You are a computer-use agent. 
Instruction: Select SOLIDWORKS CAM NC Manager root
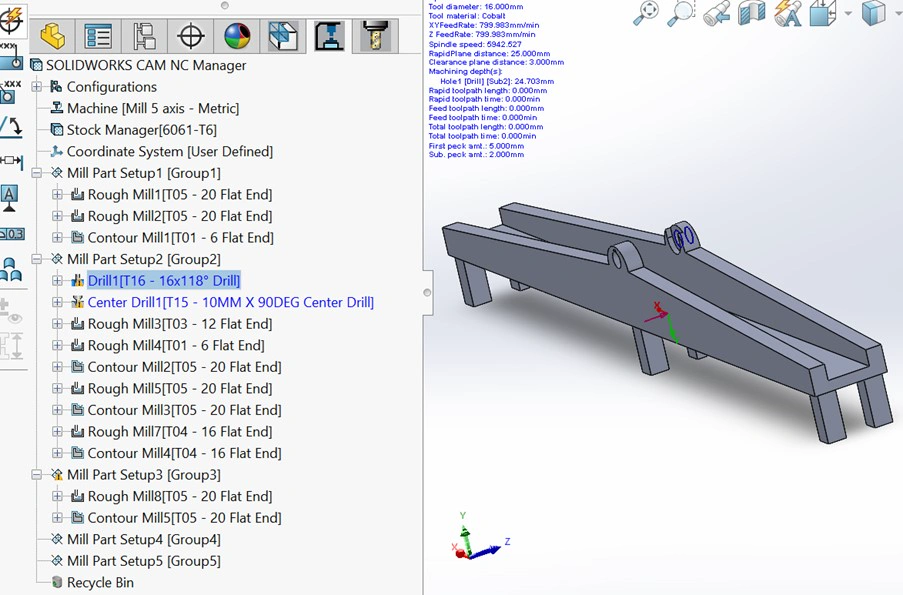tap(146, 65)
